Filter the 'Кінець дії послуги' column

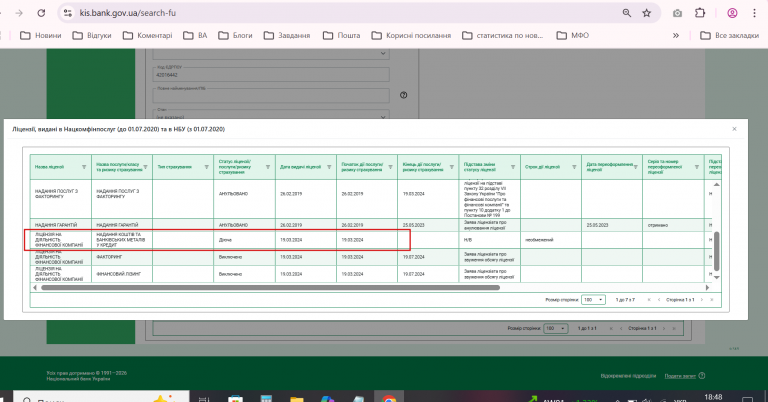pos(452,167)
